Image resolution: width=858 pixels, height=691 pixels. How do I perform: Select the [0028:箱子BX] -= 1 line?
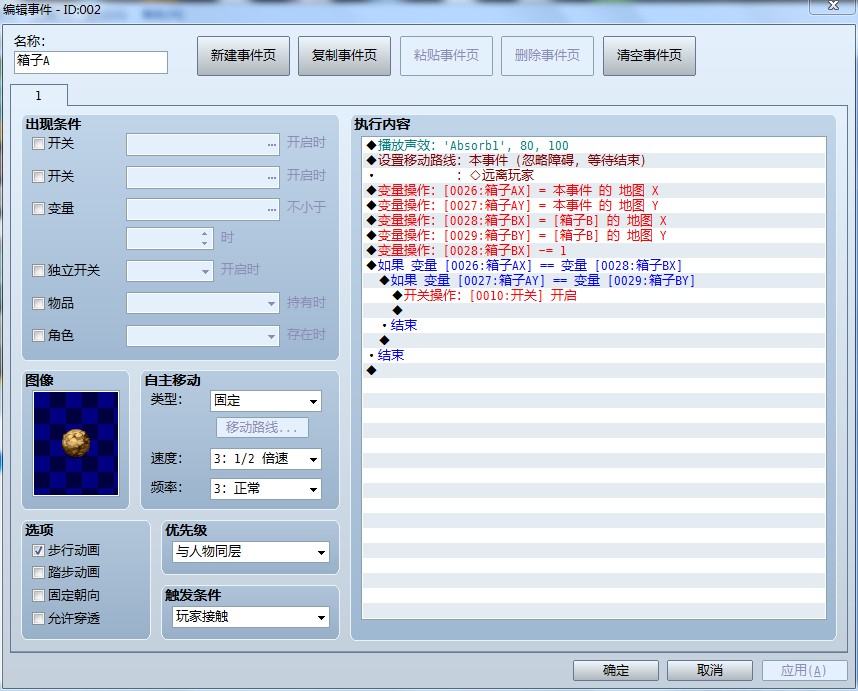click(x=594, y=251)
